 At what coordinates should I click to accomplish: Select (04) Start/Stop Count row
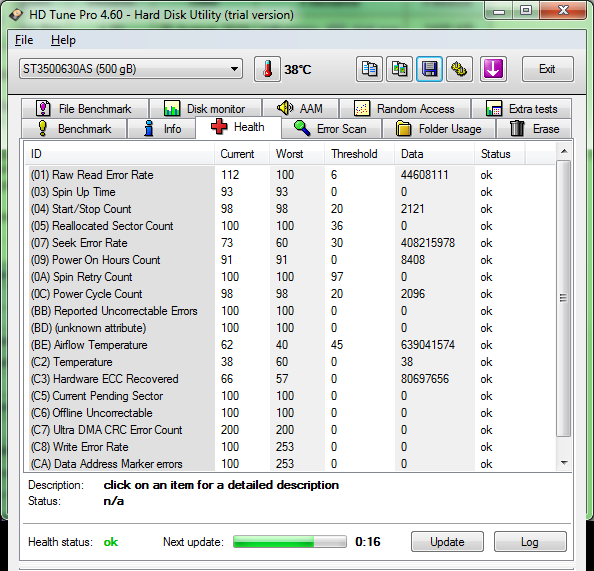pyautogui.click(x=290, y=209)
